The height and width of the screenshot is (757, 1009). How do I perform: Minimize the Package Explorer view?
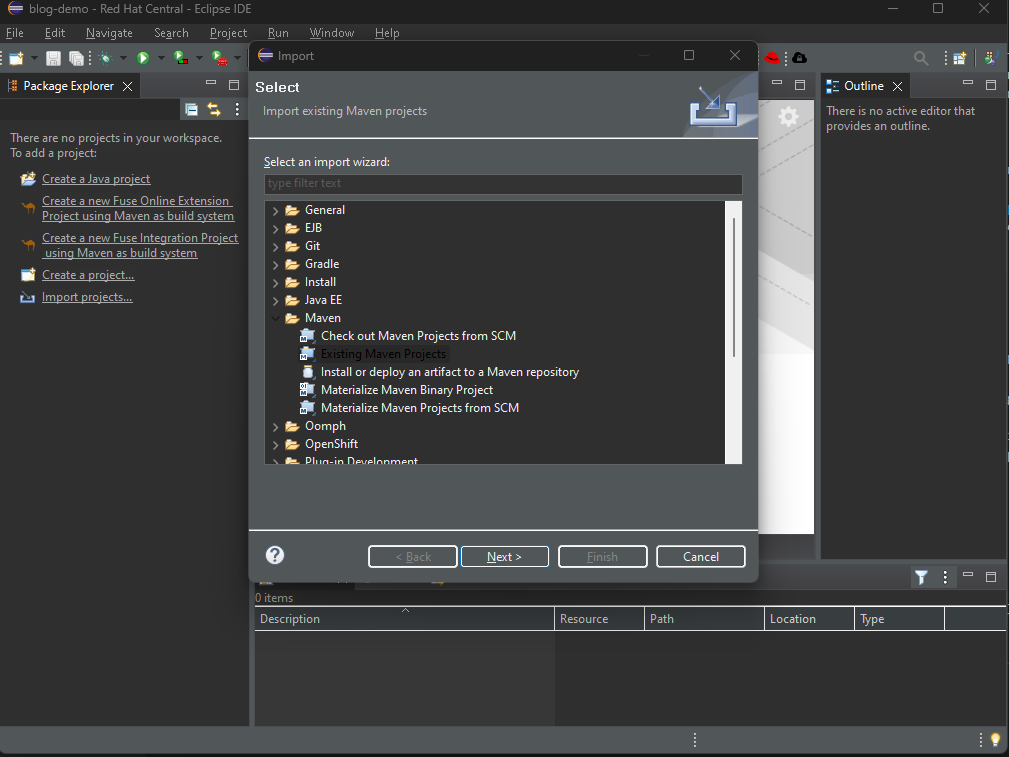tap(210, 83)
